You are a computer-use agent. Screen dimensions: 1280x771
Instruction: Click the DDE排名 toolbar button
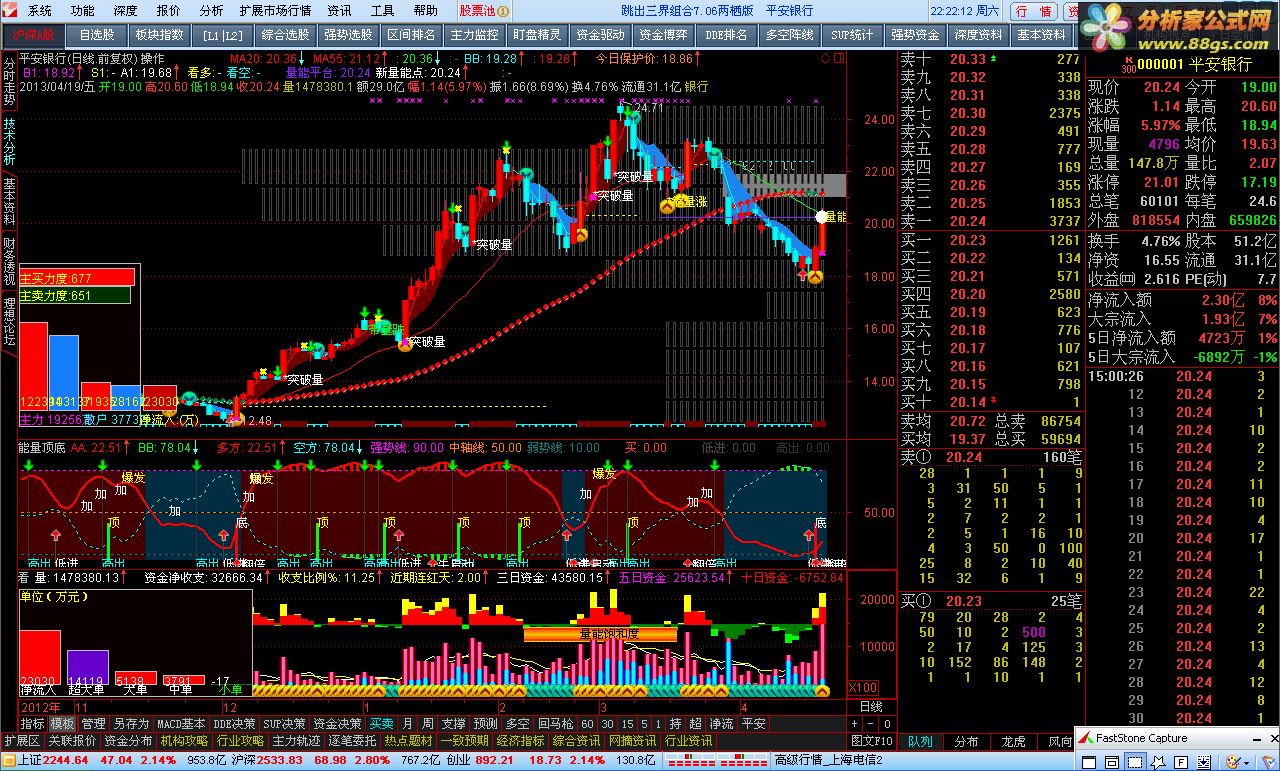[726, 34]
